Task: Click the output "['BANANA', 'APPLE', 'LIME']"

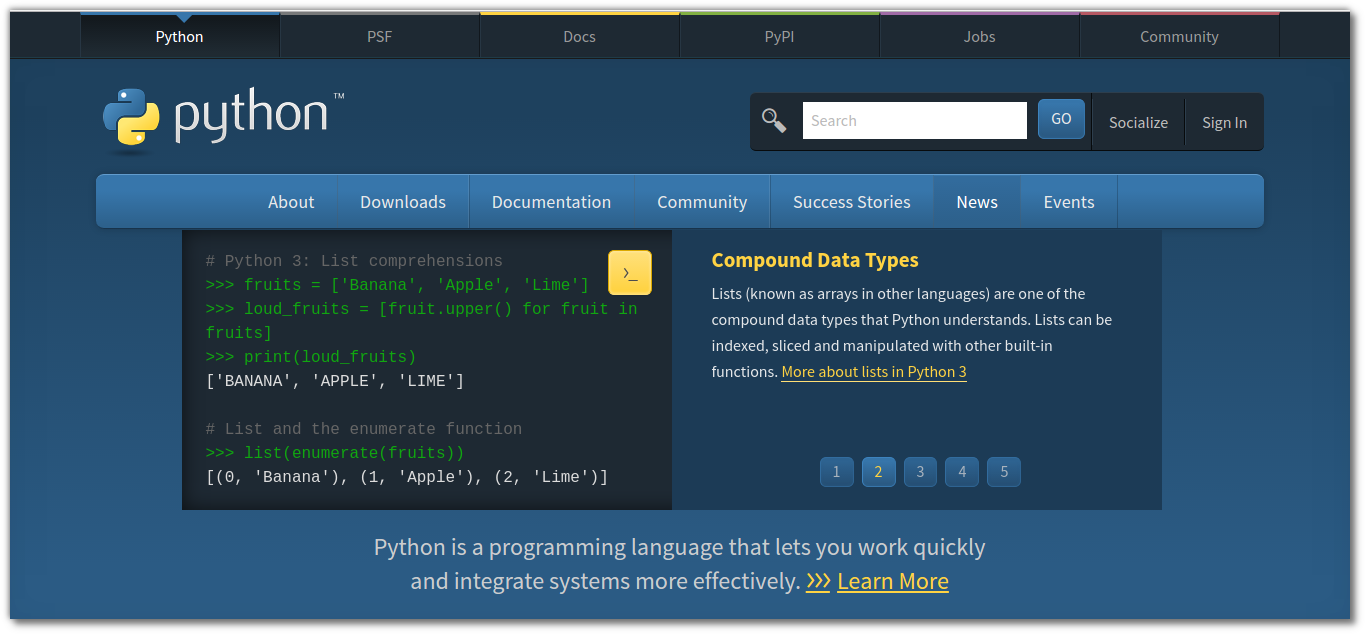Action: (x=335, y=381)
